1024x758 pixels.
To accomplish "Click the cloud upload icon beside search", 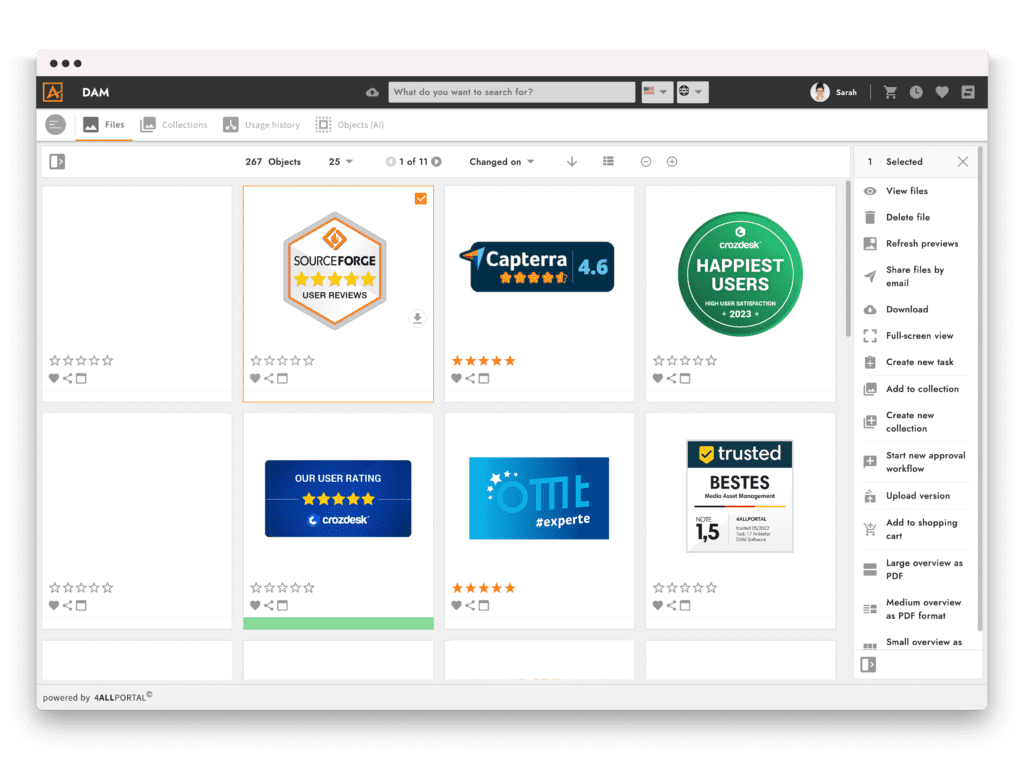I will (x=373, y=92).
